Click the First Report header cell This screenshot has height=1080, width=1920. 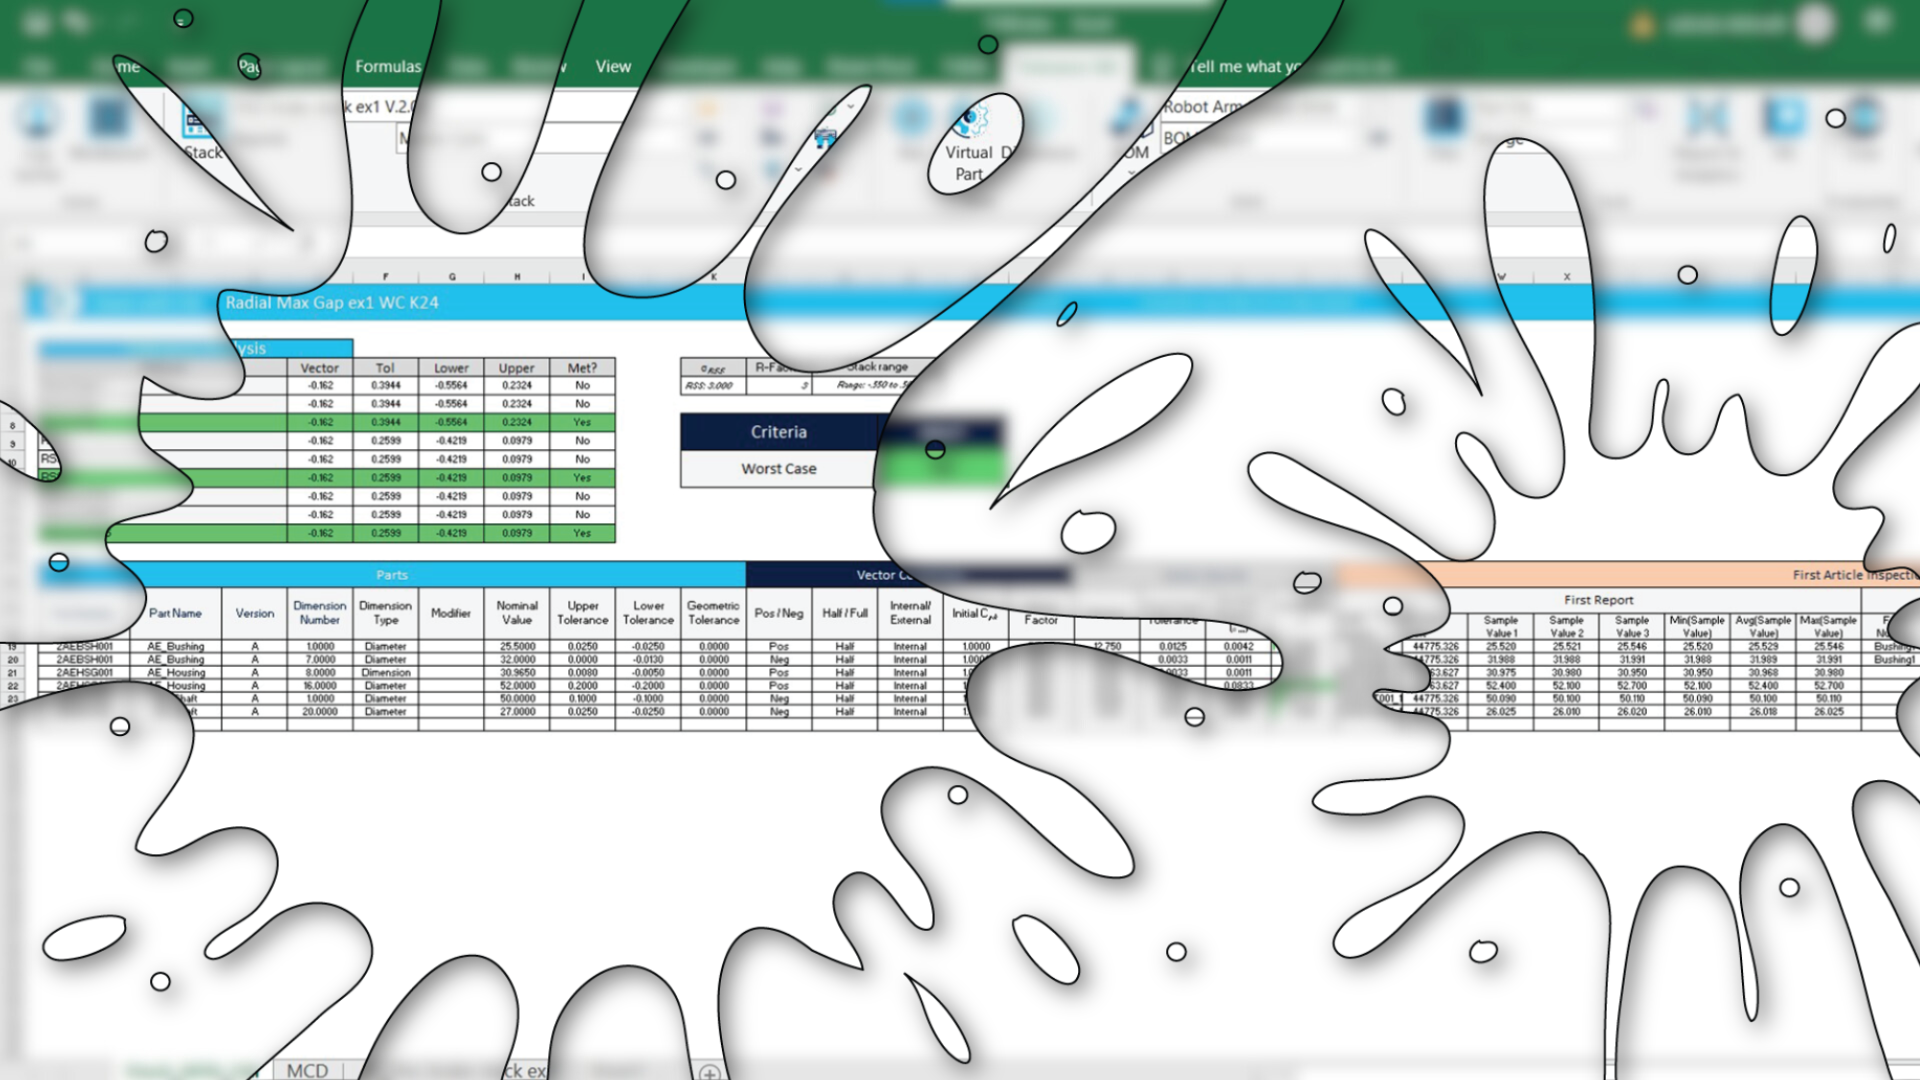coord(1598,600)
